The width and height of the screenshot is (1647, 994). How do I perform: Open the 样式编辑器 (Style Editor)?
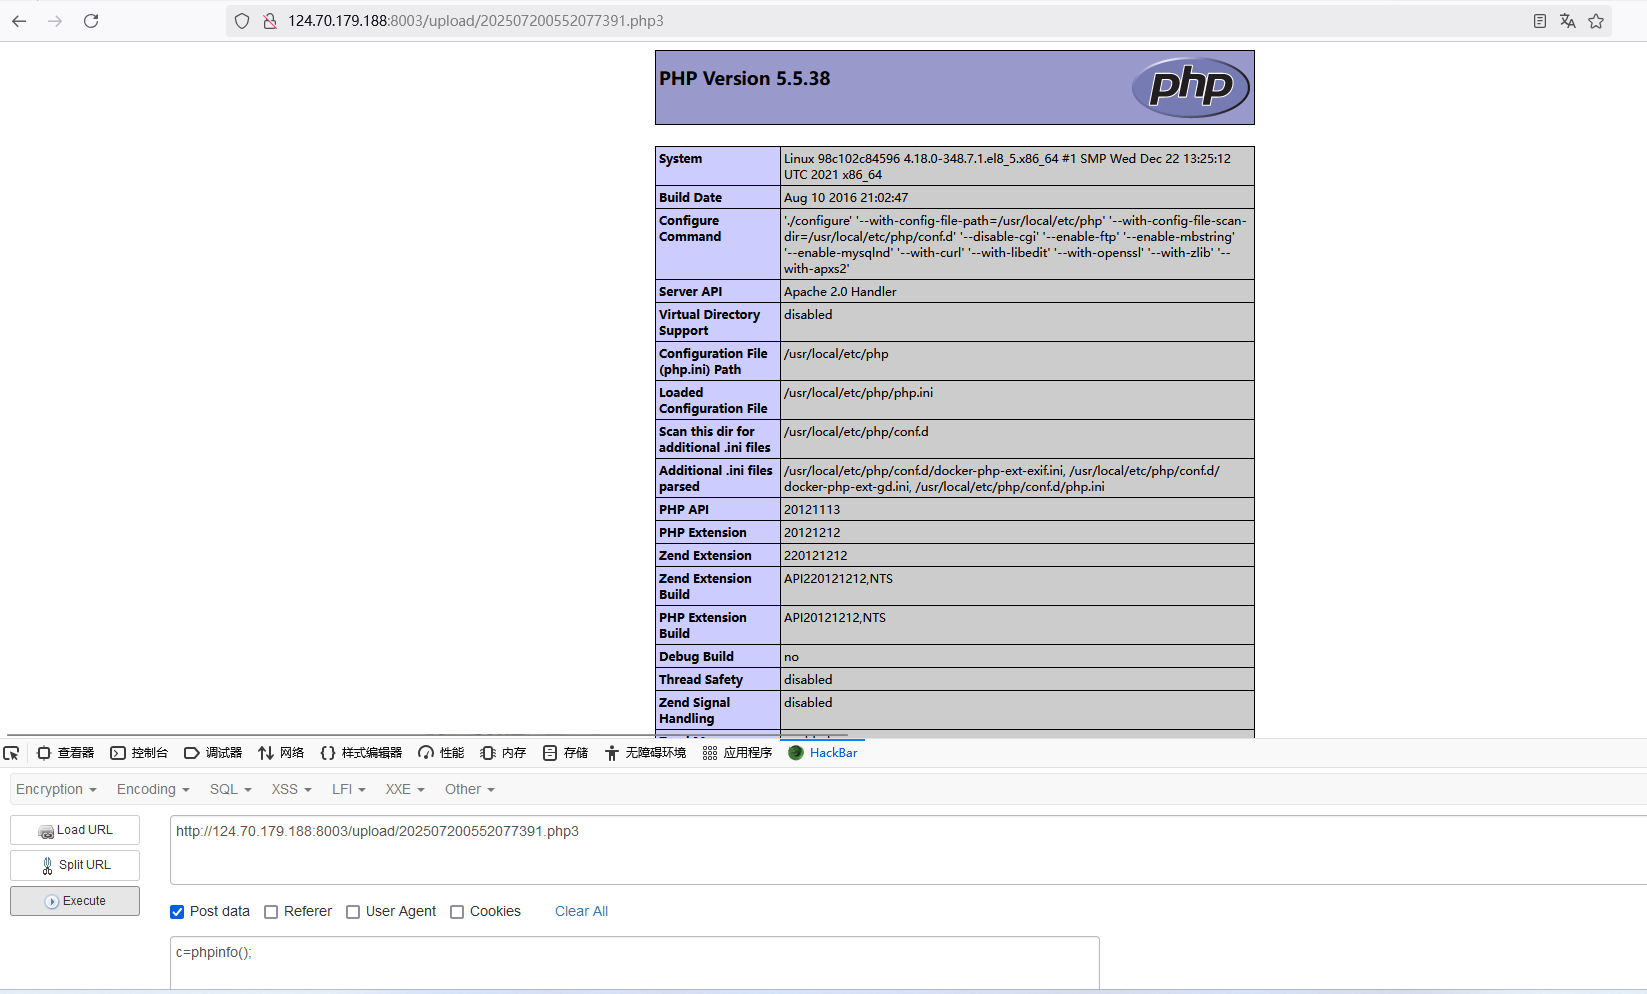coord(360,752)
